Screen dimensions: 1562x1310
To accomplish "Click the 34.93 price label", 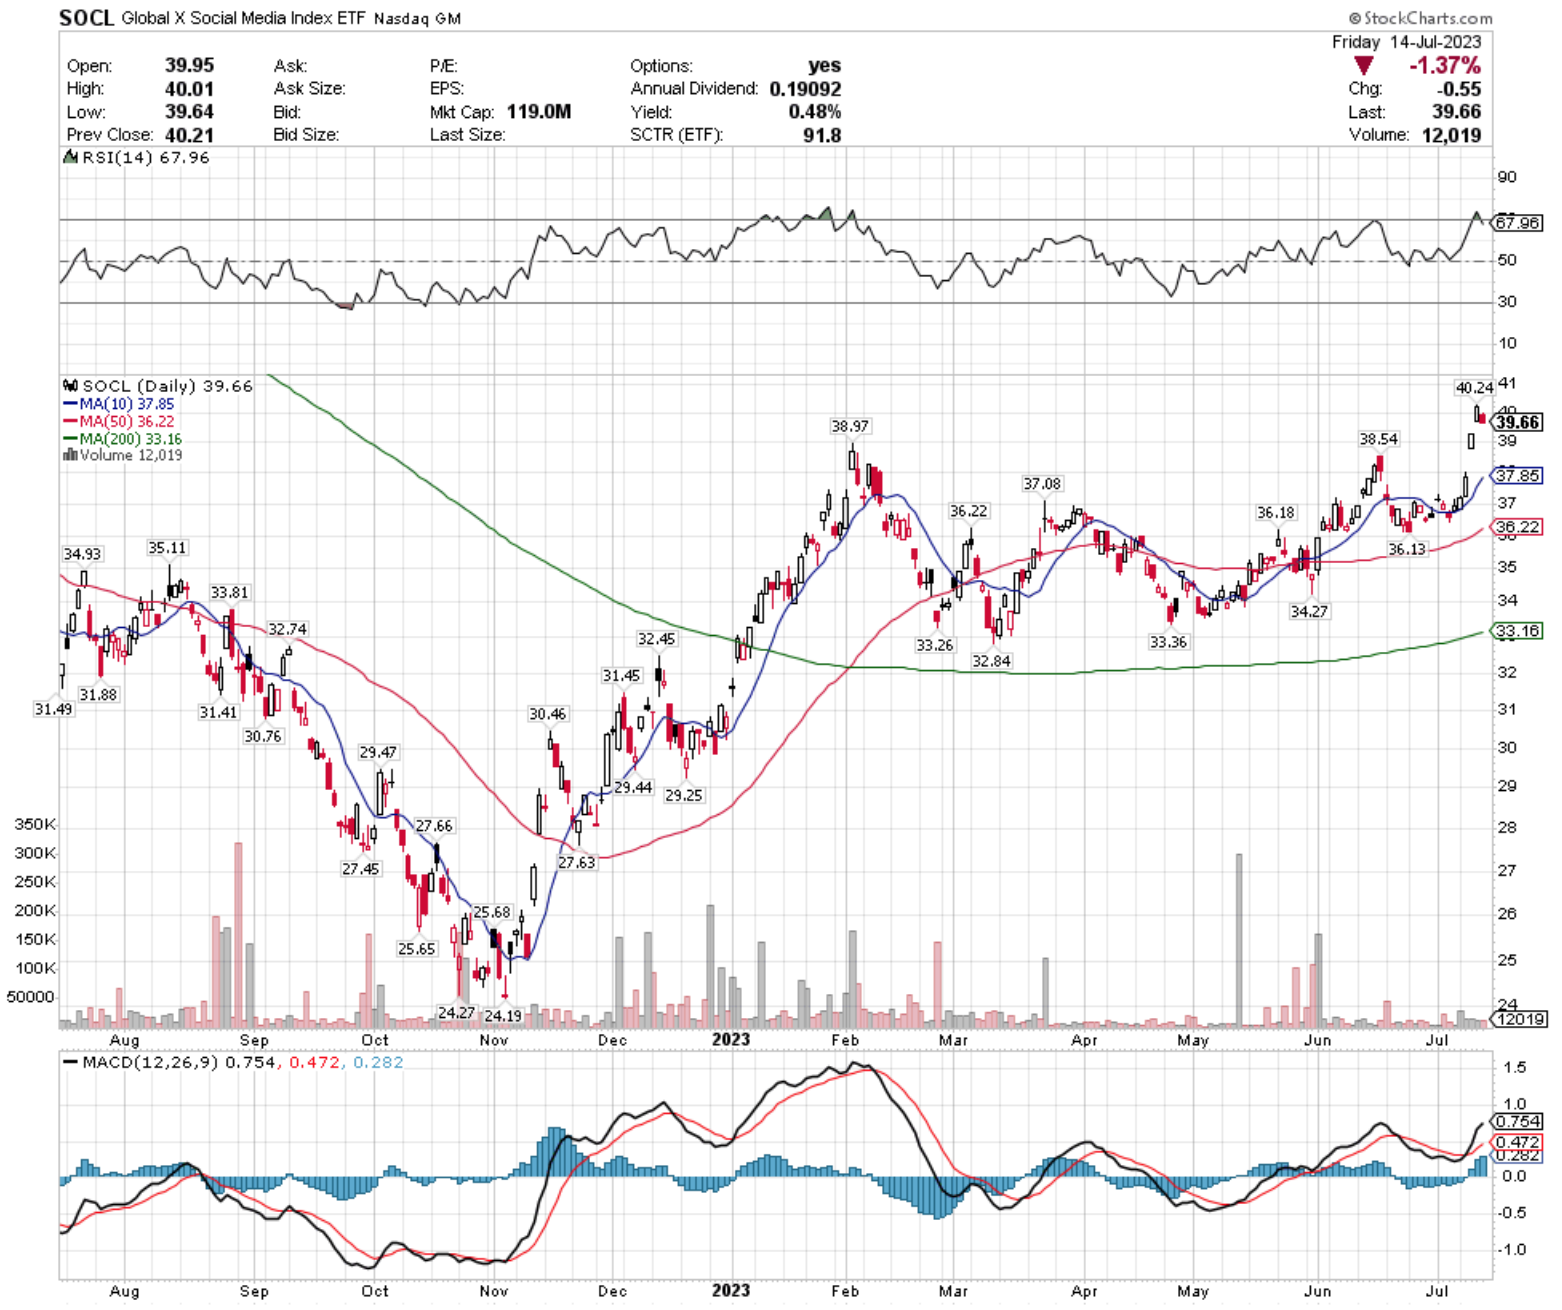I will pos(82,554).
